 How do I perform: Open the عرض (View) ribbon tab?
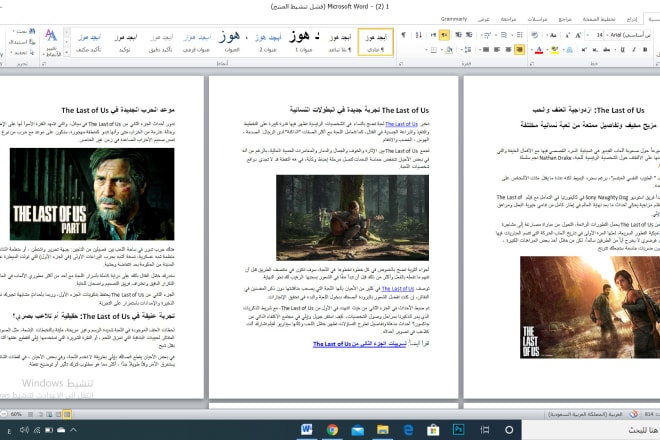click(x=483, y=19)
